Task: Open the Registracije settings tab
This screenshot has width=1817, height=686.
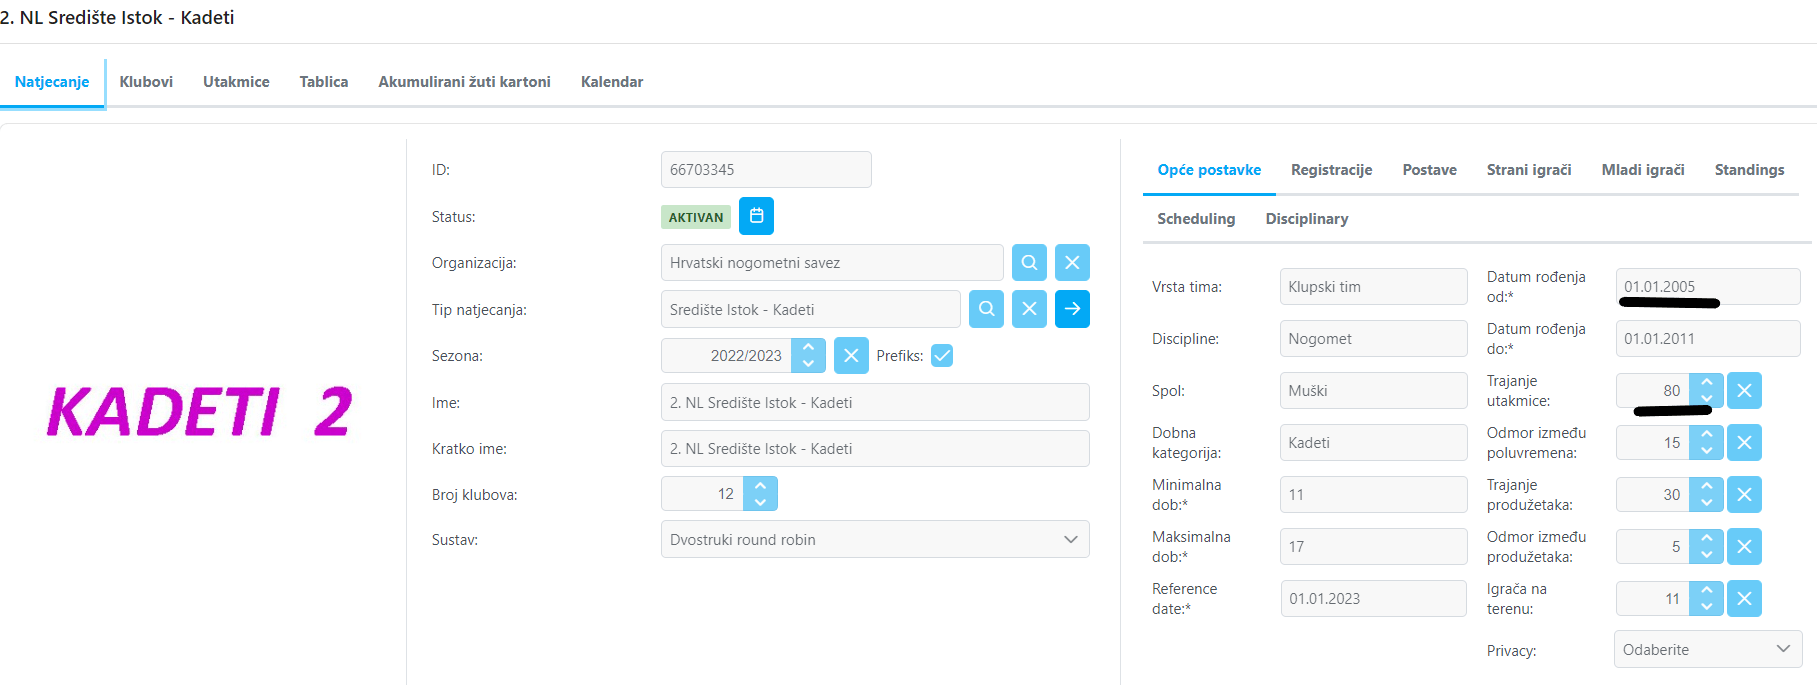Action: [1331, 170]
